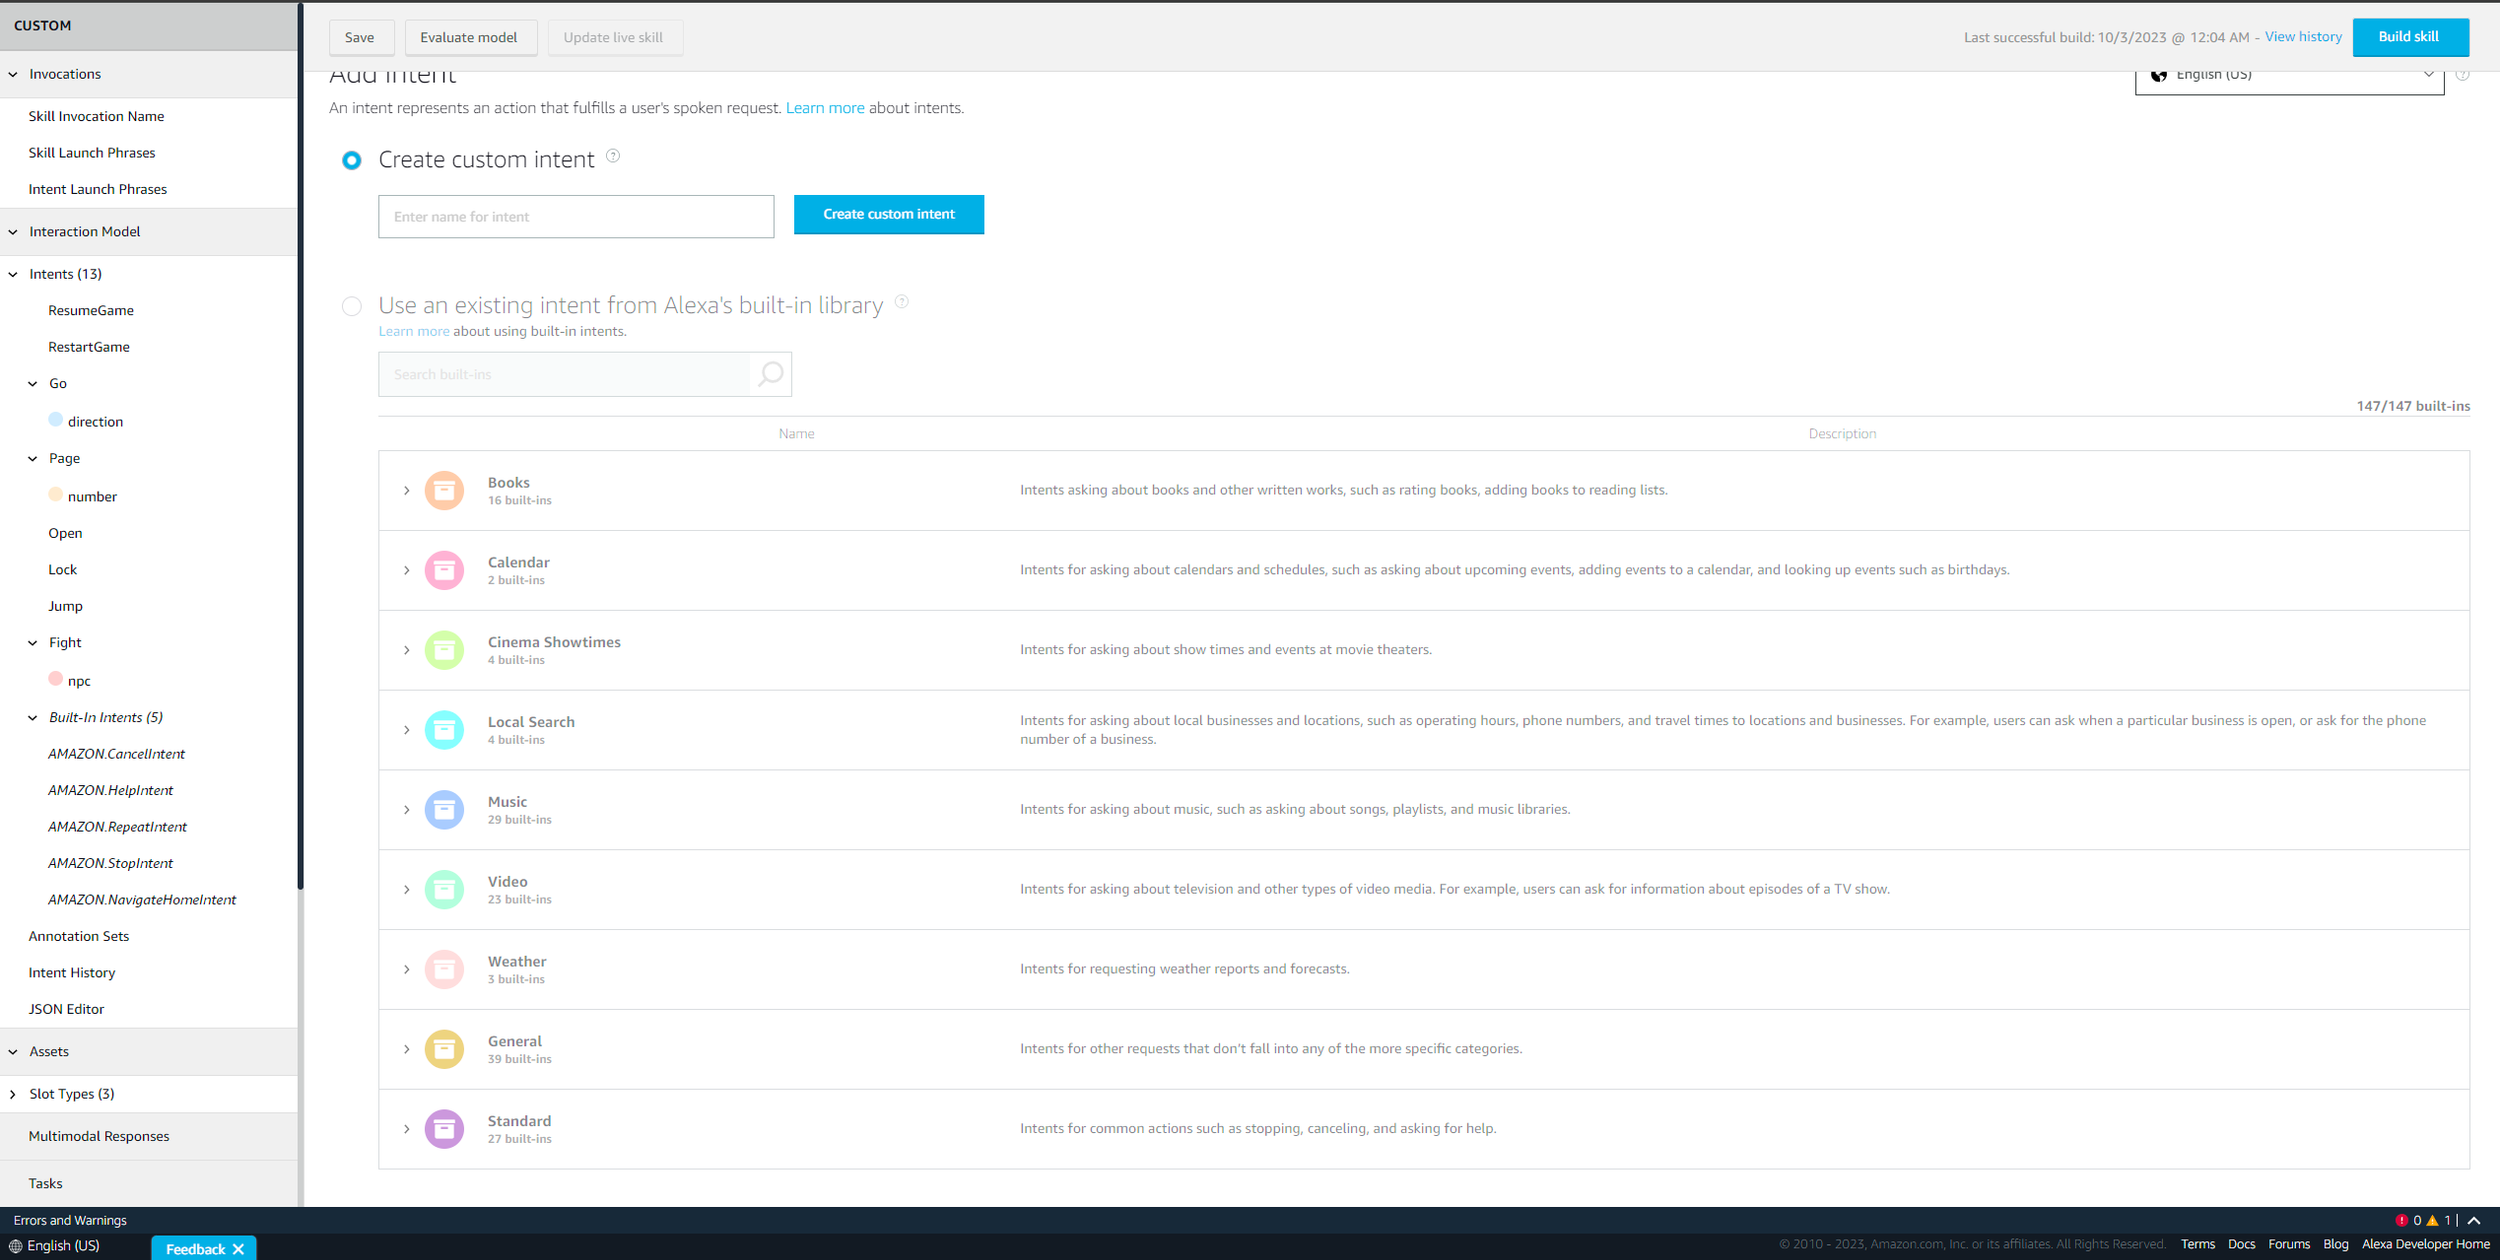Click the Books category archive icon
This screenshot has width=2500, height=1260.
click(x=444, y=490)
